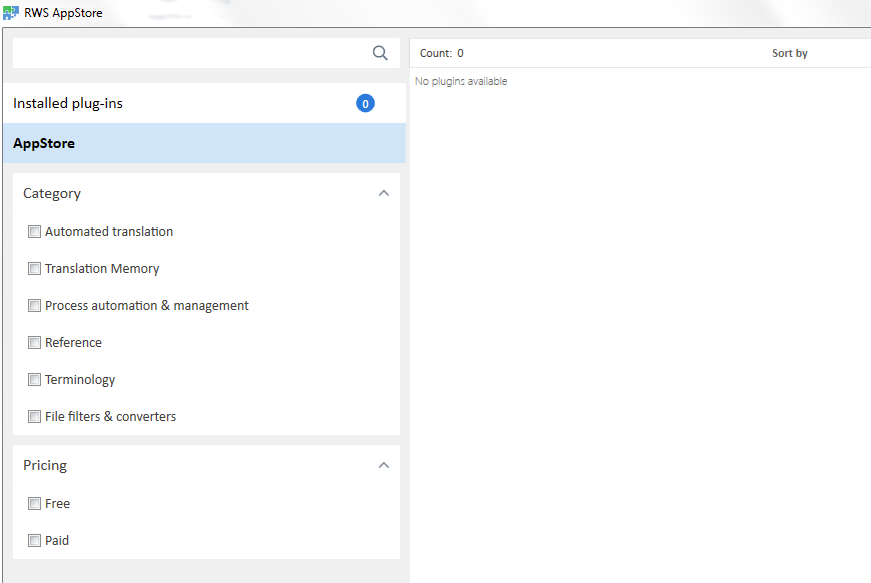Screen dimensions: 871x583
Task: Click the Sort by label
Action: (789, 53)
